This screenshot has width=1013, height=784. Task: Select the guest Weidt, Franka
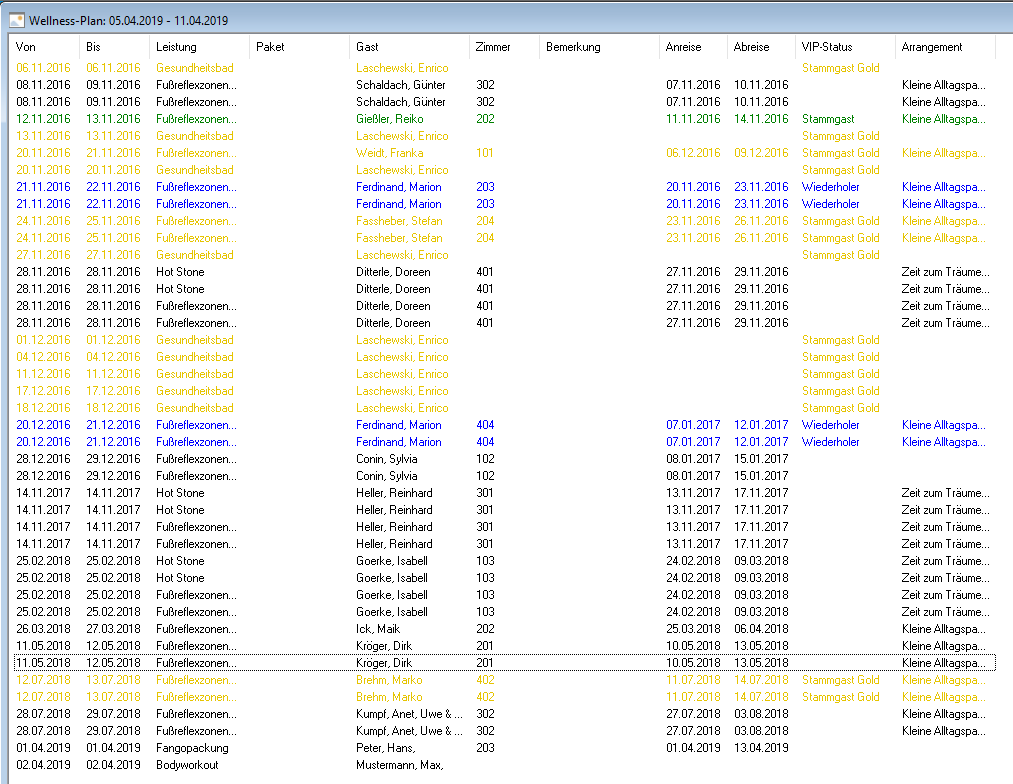click(x=390, y=153)
